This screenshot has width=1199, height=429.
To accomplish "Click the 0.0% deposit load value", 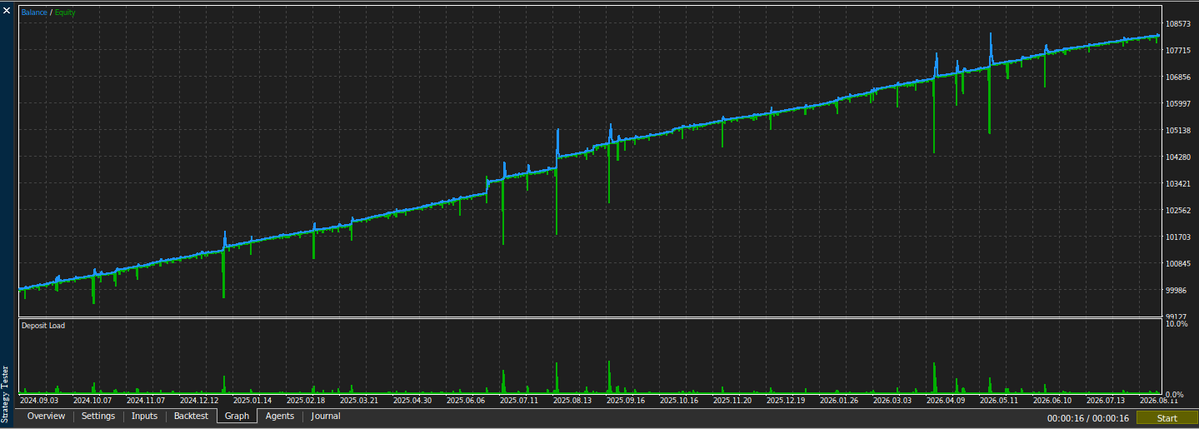I will (x=1177, y=394).
